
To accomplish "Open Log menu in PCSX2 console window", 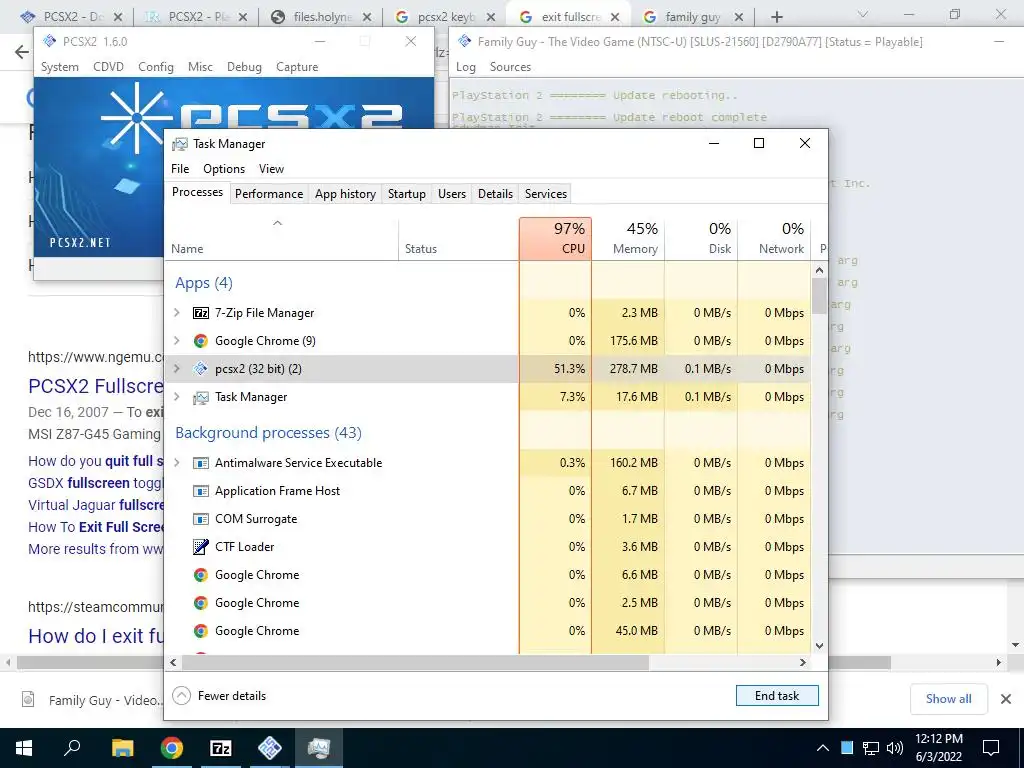I will [x=466, y=67].
